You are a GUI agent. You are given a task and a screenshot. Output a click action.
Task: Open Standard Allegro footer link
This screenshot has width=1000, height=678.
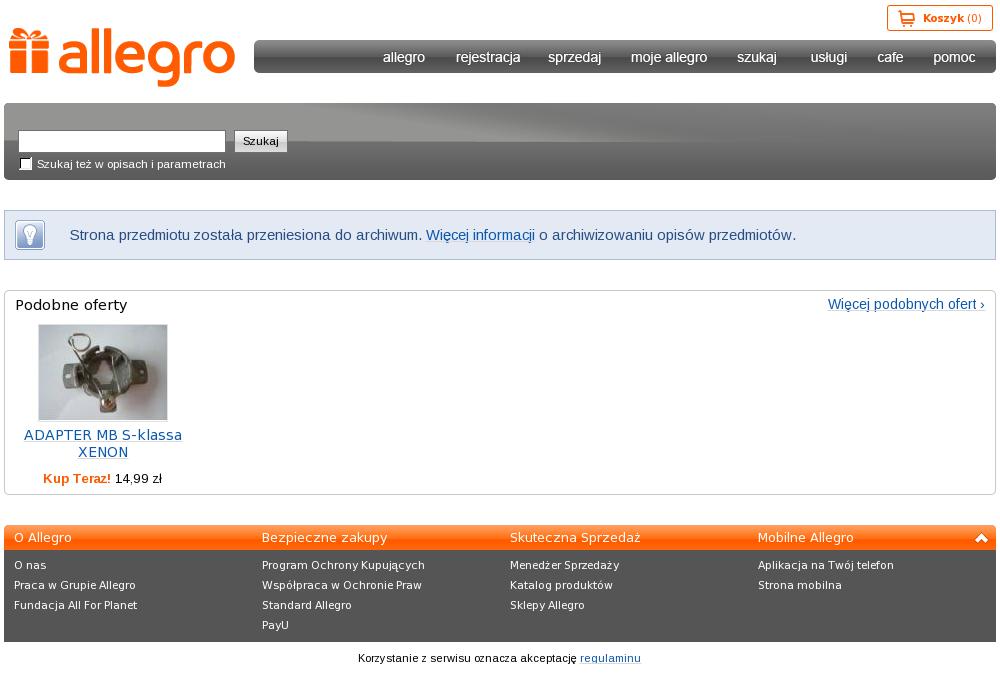pos(306,605)
